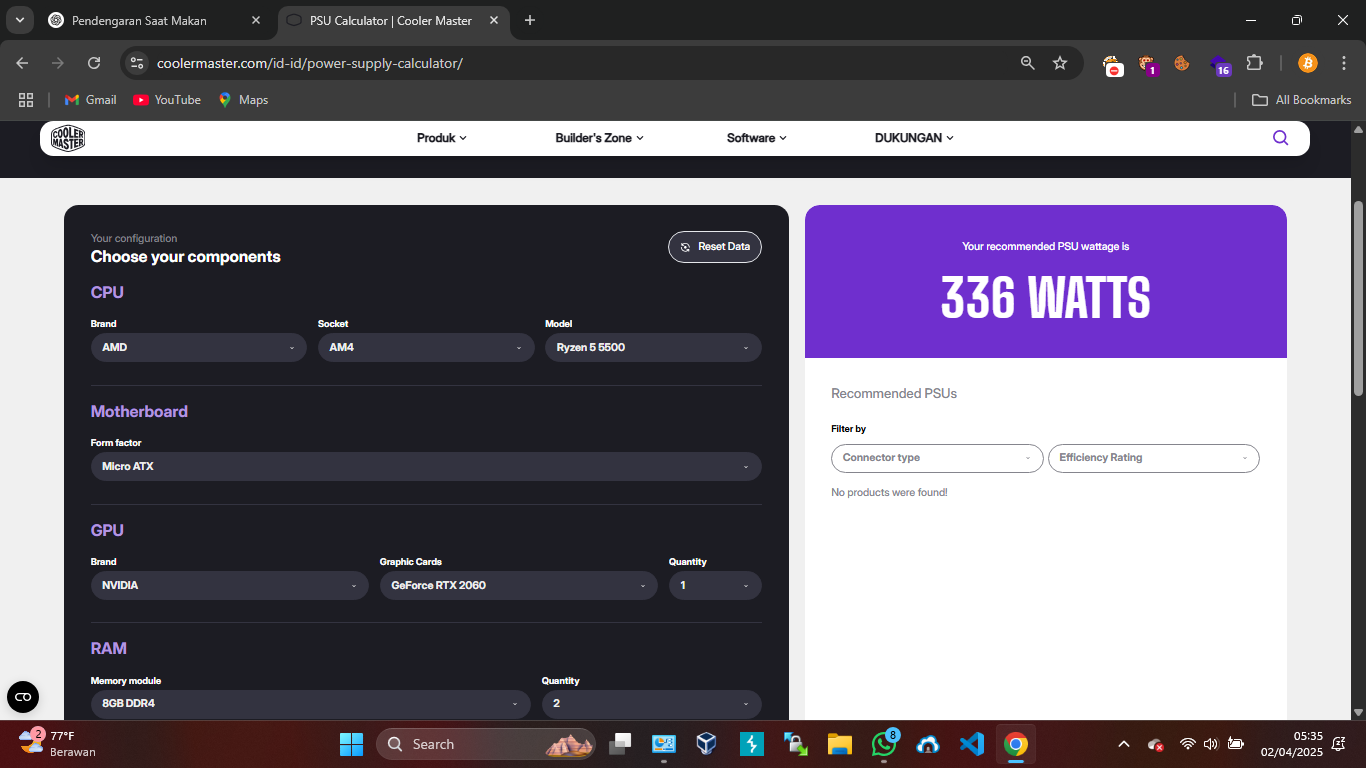Show hidden system tray icons
Viewport: 1366px width, 768px height.
click(x=1123, y=744)
